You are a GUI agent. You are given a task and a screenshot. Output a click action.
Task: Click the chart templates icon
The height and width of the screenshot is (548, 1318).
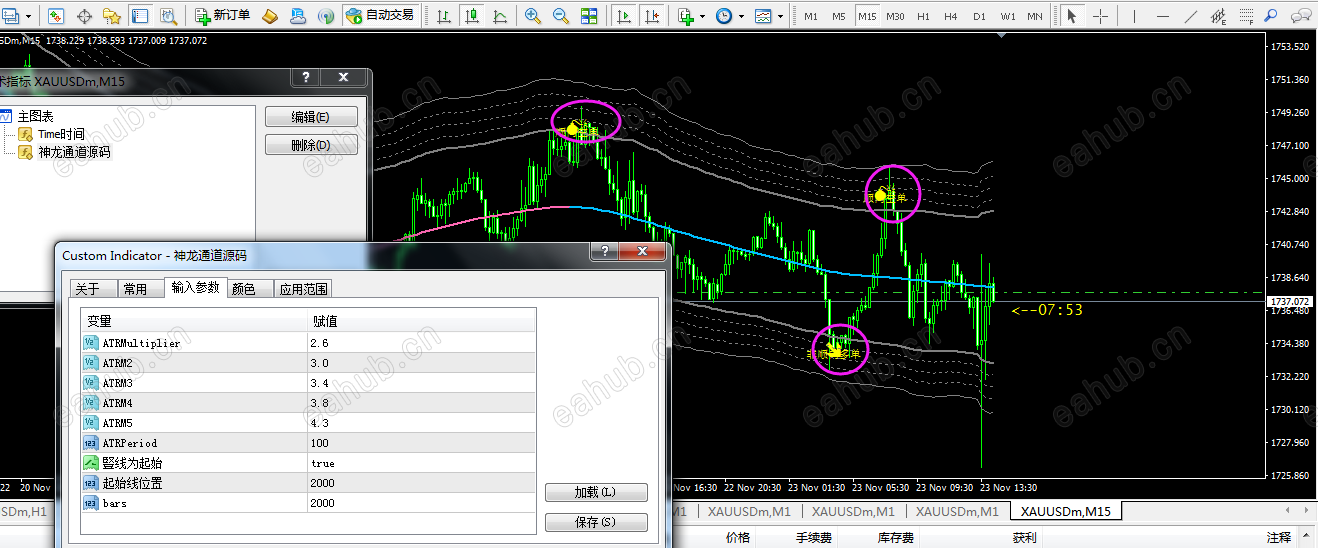[x=763, y=16]
